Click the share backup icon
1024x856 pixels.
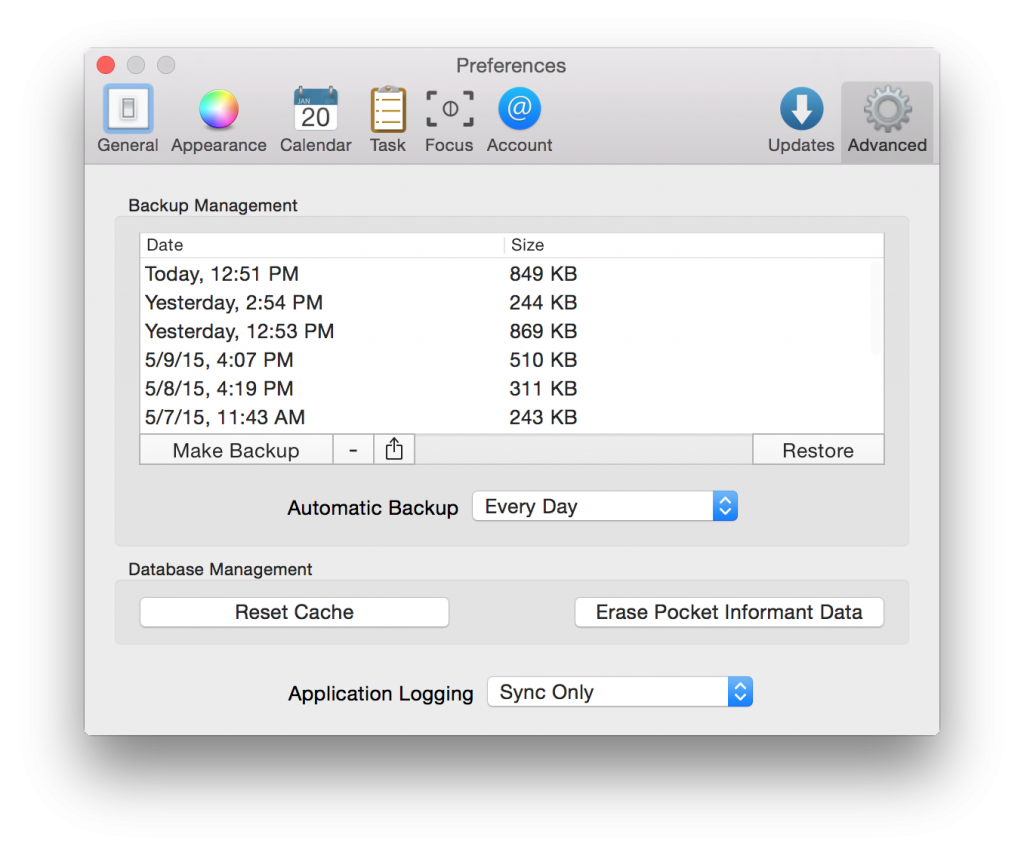point(394,450)
